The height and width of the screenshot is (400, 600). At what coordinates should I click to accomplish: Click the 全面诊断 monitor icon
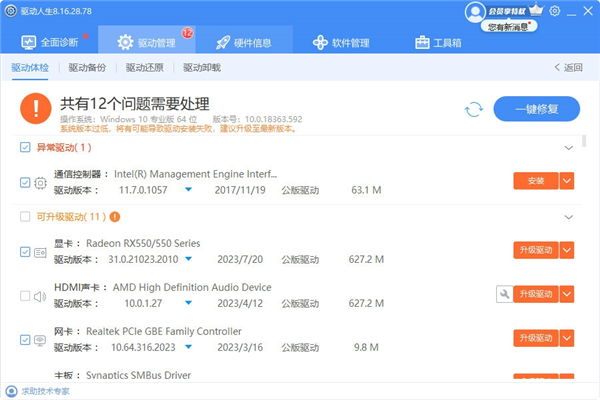coord(29,42)
